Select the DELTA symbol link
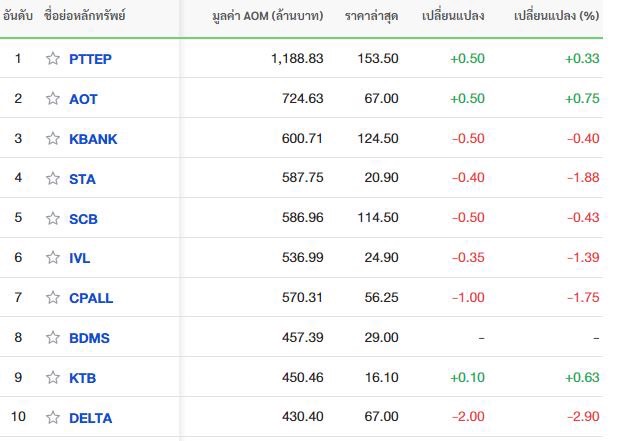This screenshot has width=619, height=441. coord(90,418)
